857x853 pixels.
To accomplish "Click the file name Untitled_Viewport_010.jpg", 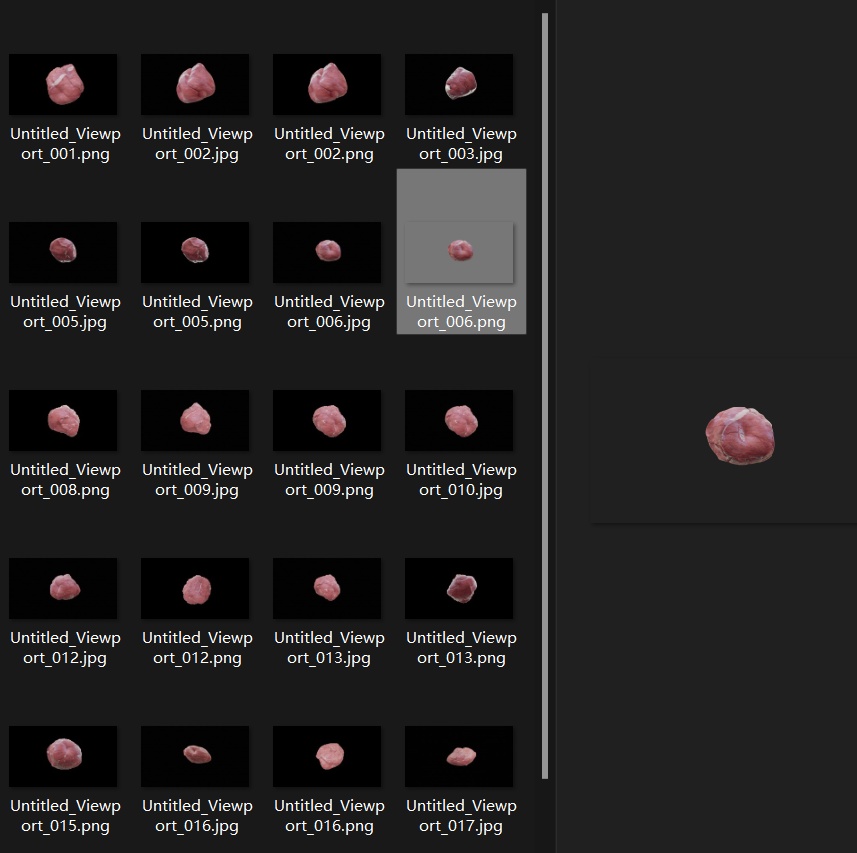I will [x=461, y=480].
